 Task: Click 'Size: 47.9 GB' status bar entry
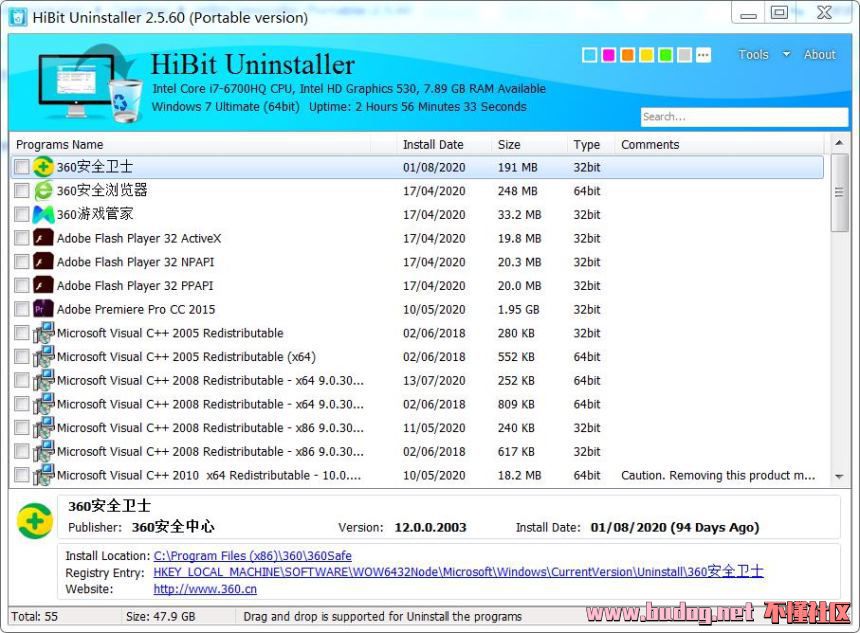coord(161,617)
